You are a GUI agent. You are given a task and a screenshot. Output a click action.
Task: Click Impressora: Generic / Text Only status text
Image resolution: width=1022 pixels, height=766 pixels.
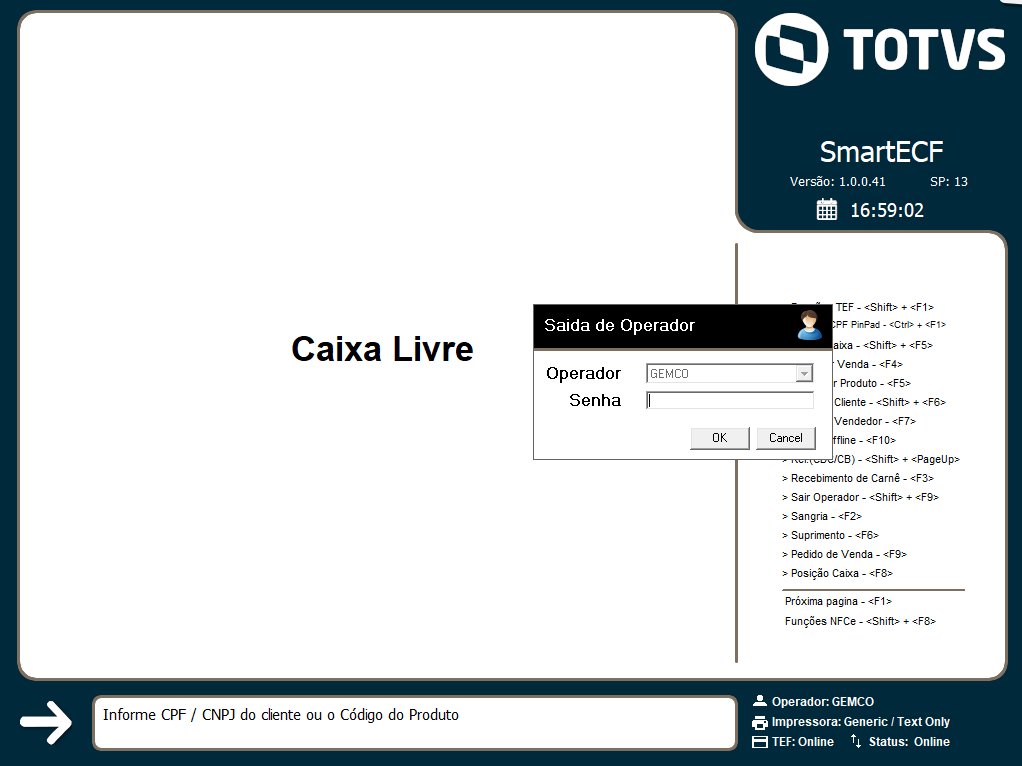[860, 722]
